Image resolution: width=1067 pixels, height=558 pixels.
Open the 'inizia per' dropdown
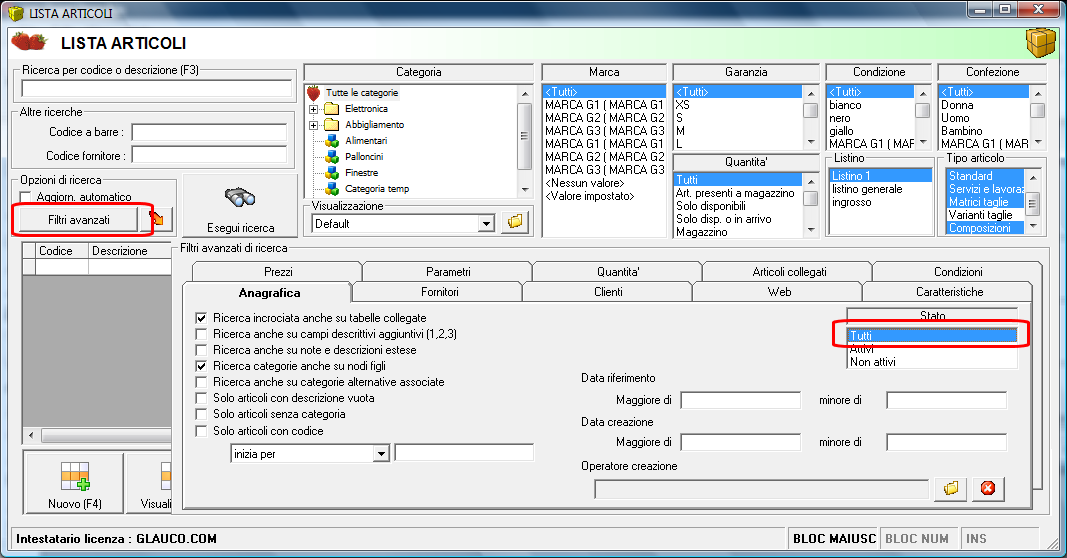pos(381,454)
